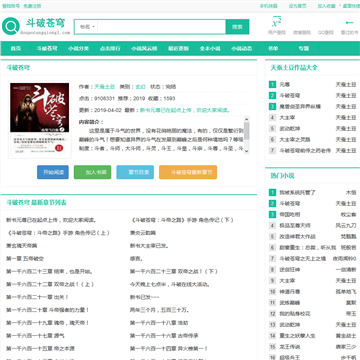Click the magnifier site logo icon
This screenshot has width=360, height=360.
pyautogui.click(x=11, y=26)
